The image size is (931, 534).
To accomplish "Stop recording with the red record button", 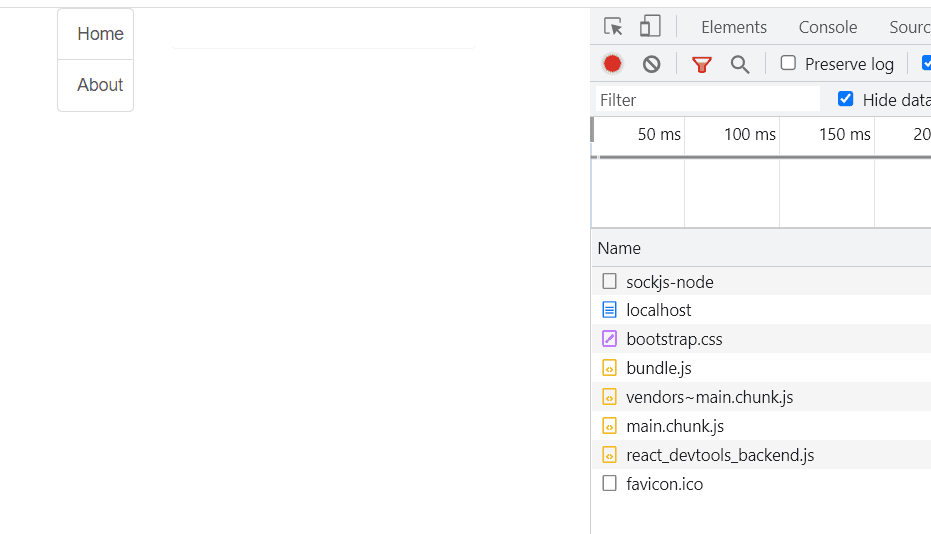I will (612, 64).
